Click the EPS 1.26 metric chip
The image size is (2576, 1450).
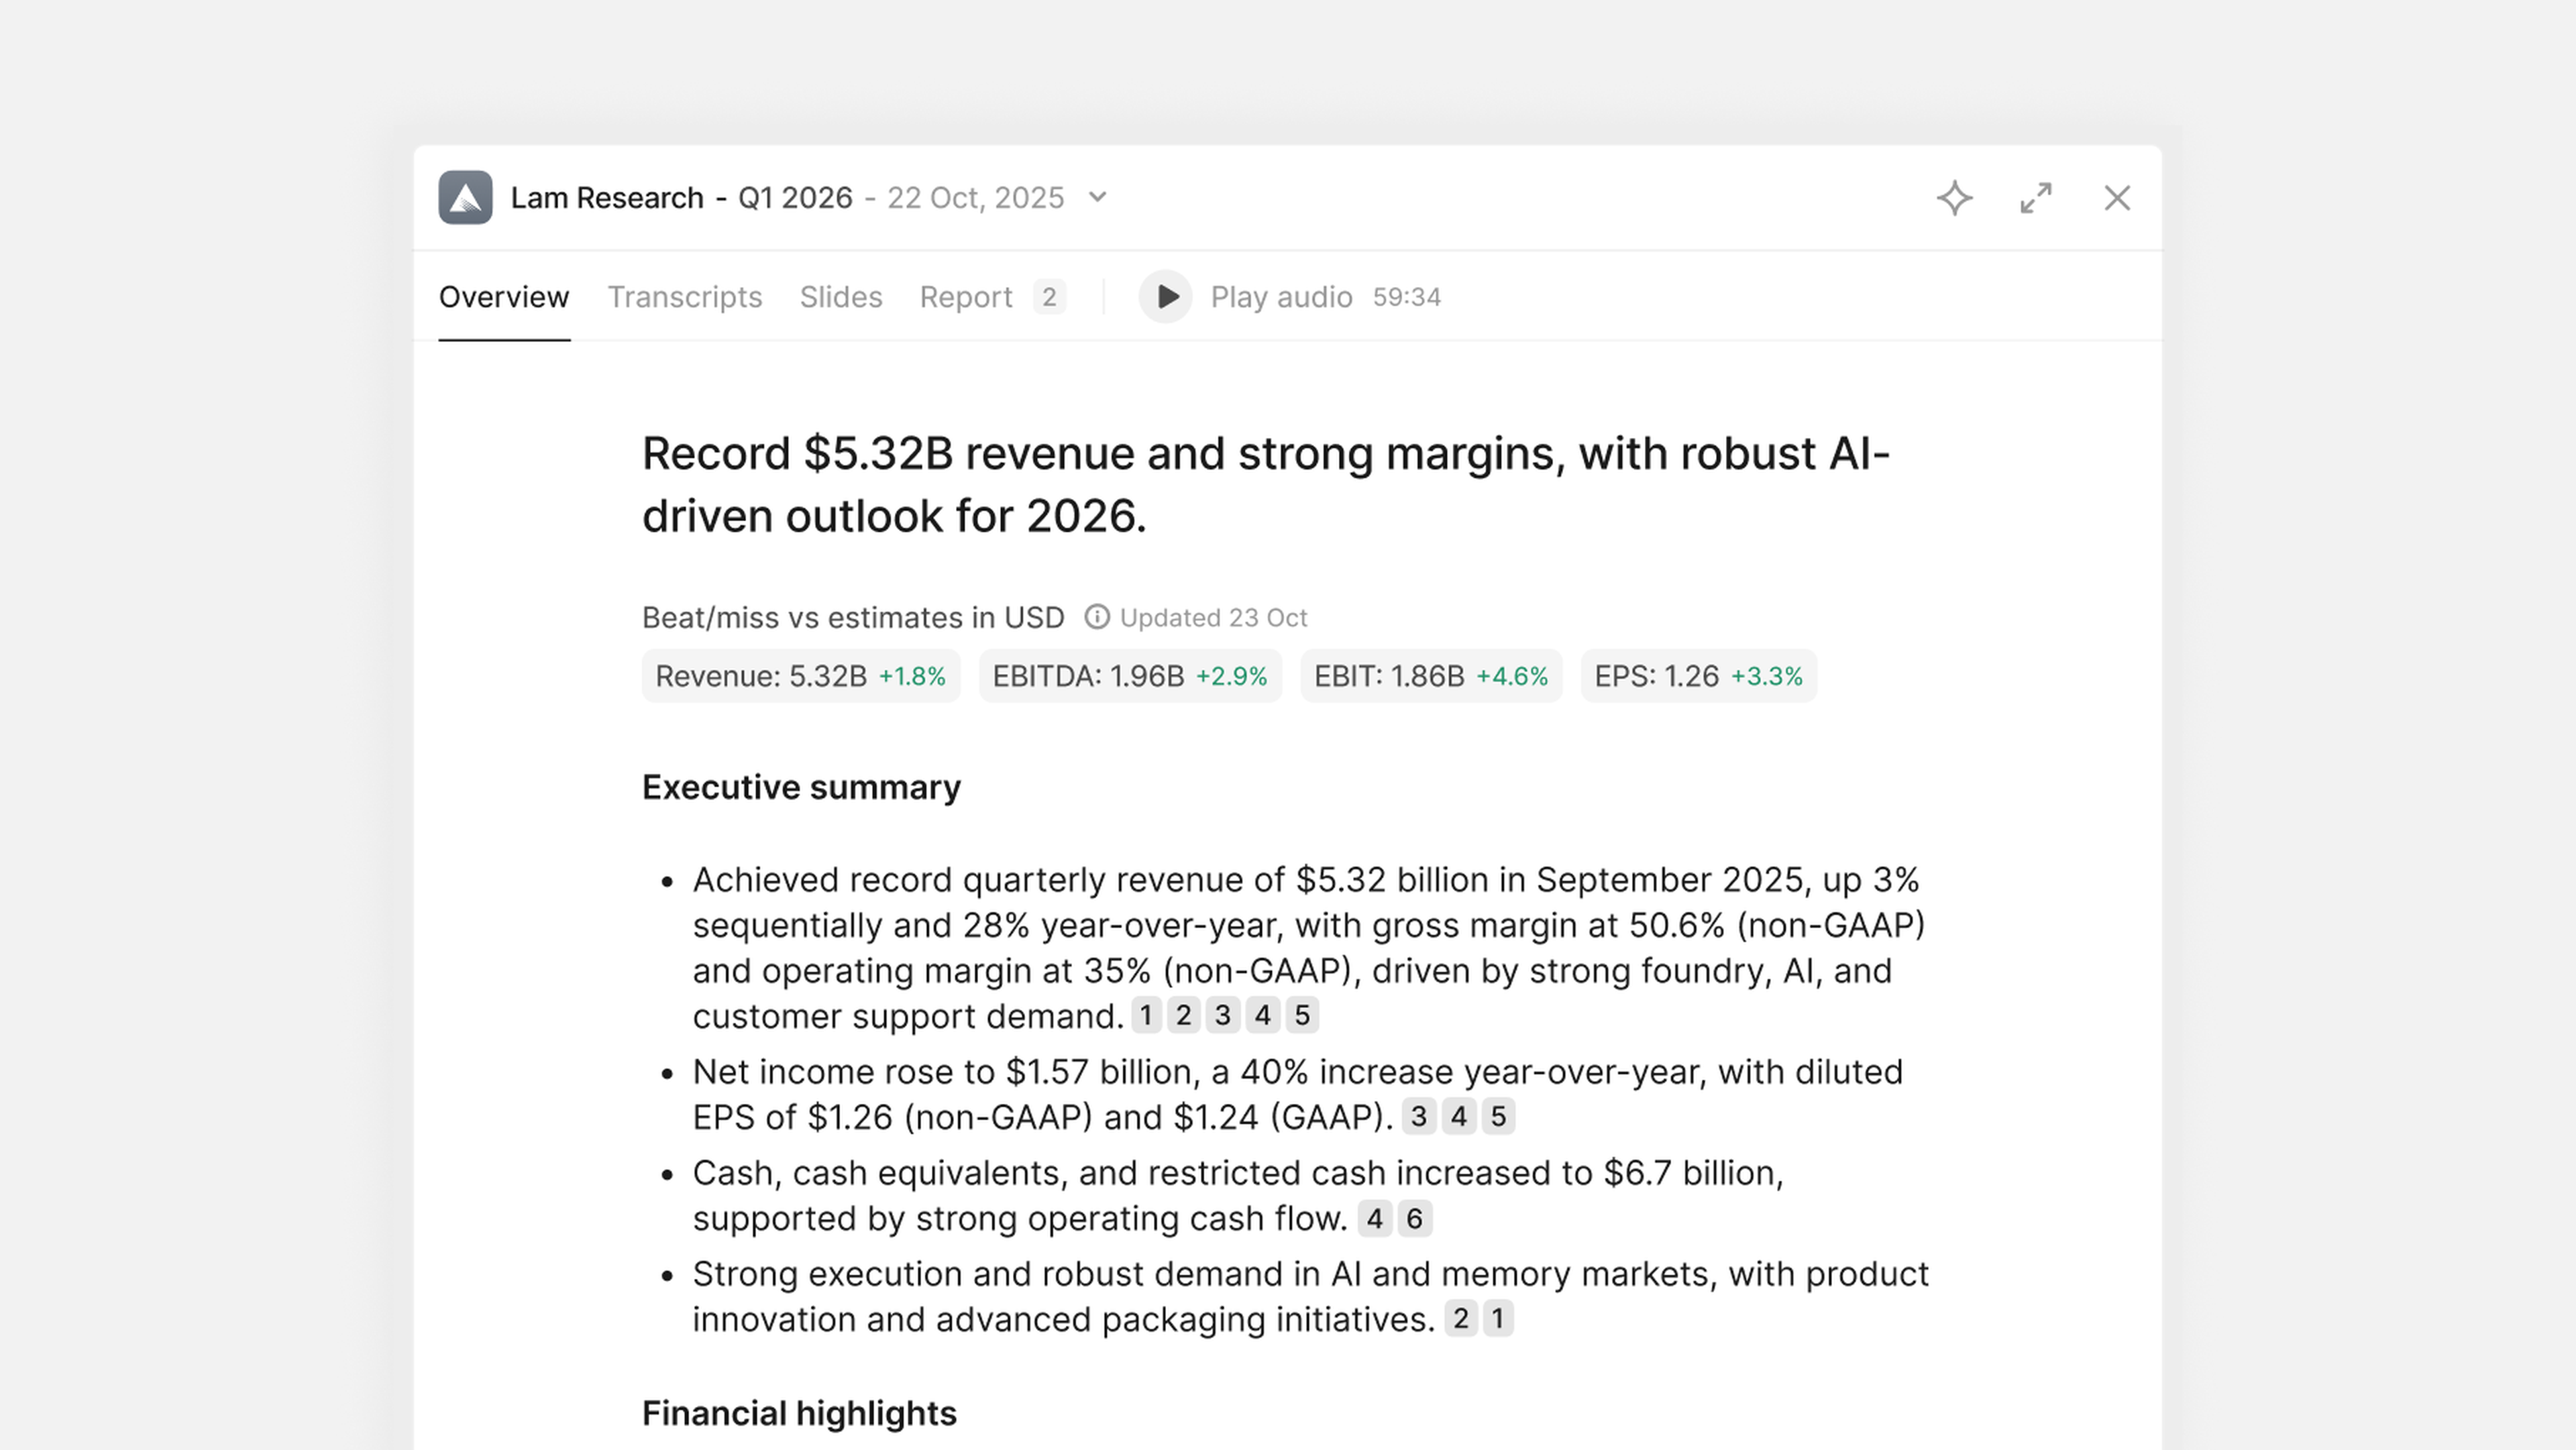click(1697, 676)
